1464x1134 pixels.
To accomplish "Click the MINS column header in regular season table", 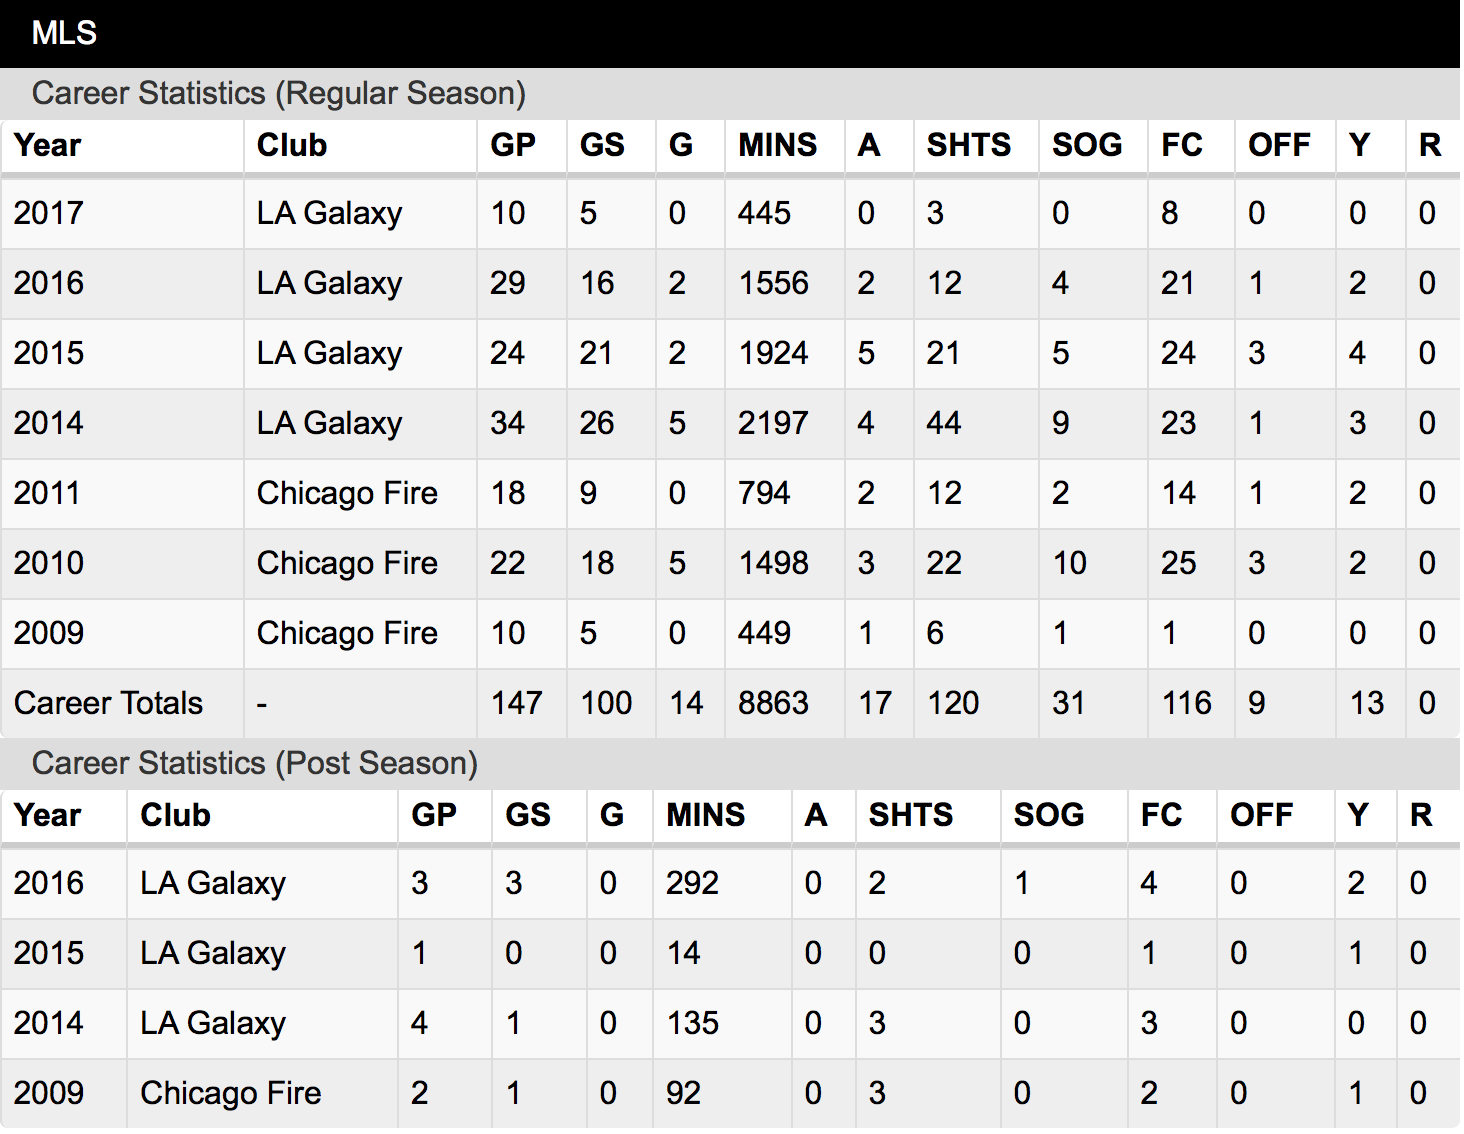I will click(778, 145).
